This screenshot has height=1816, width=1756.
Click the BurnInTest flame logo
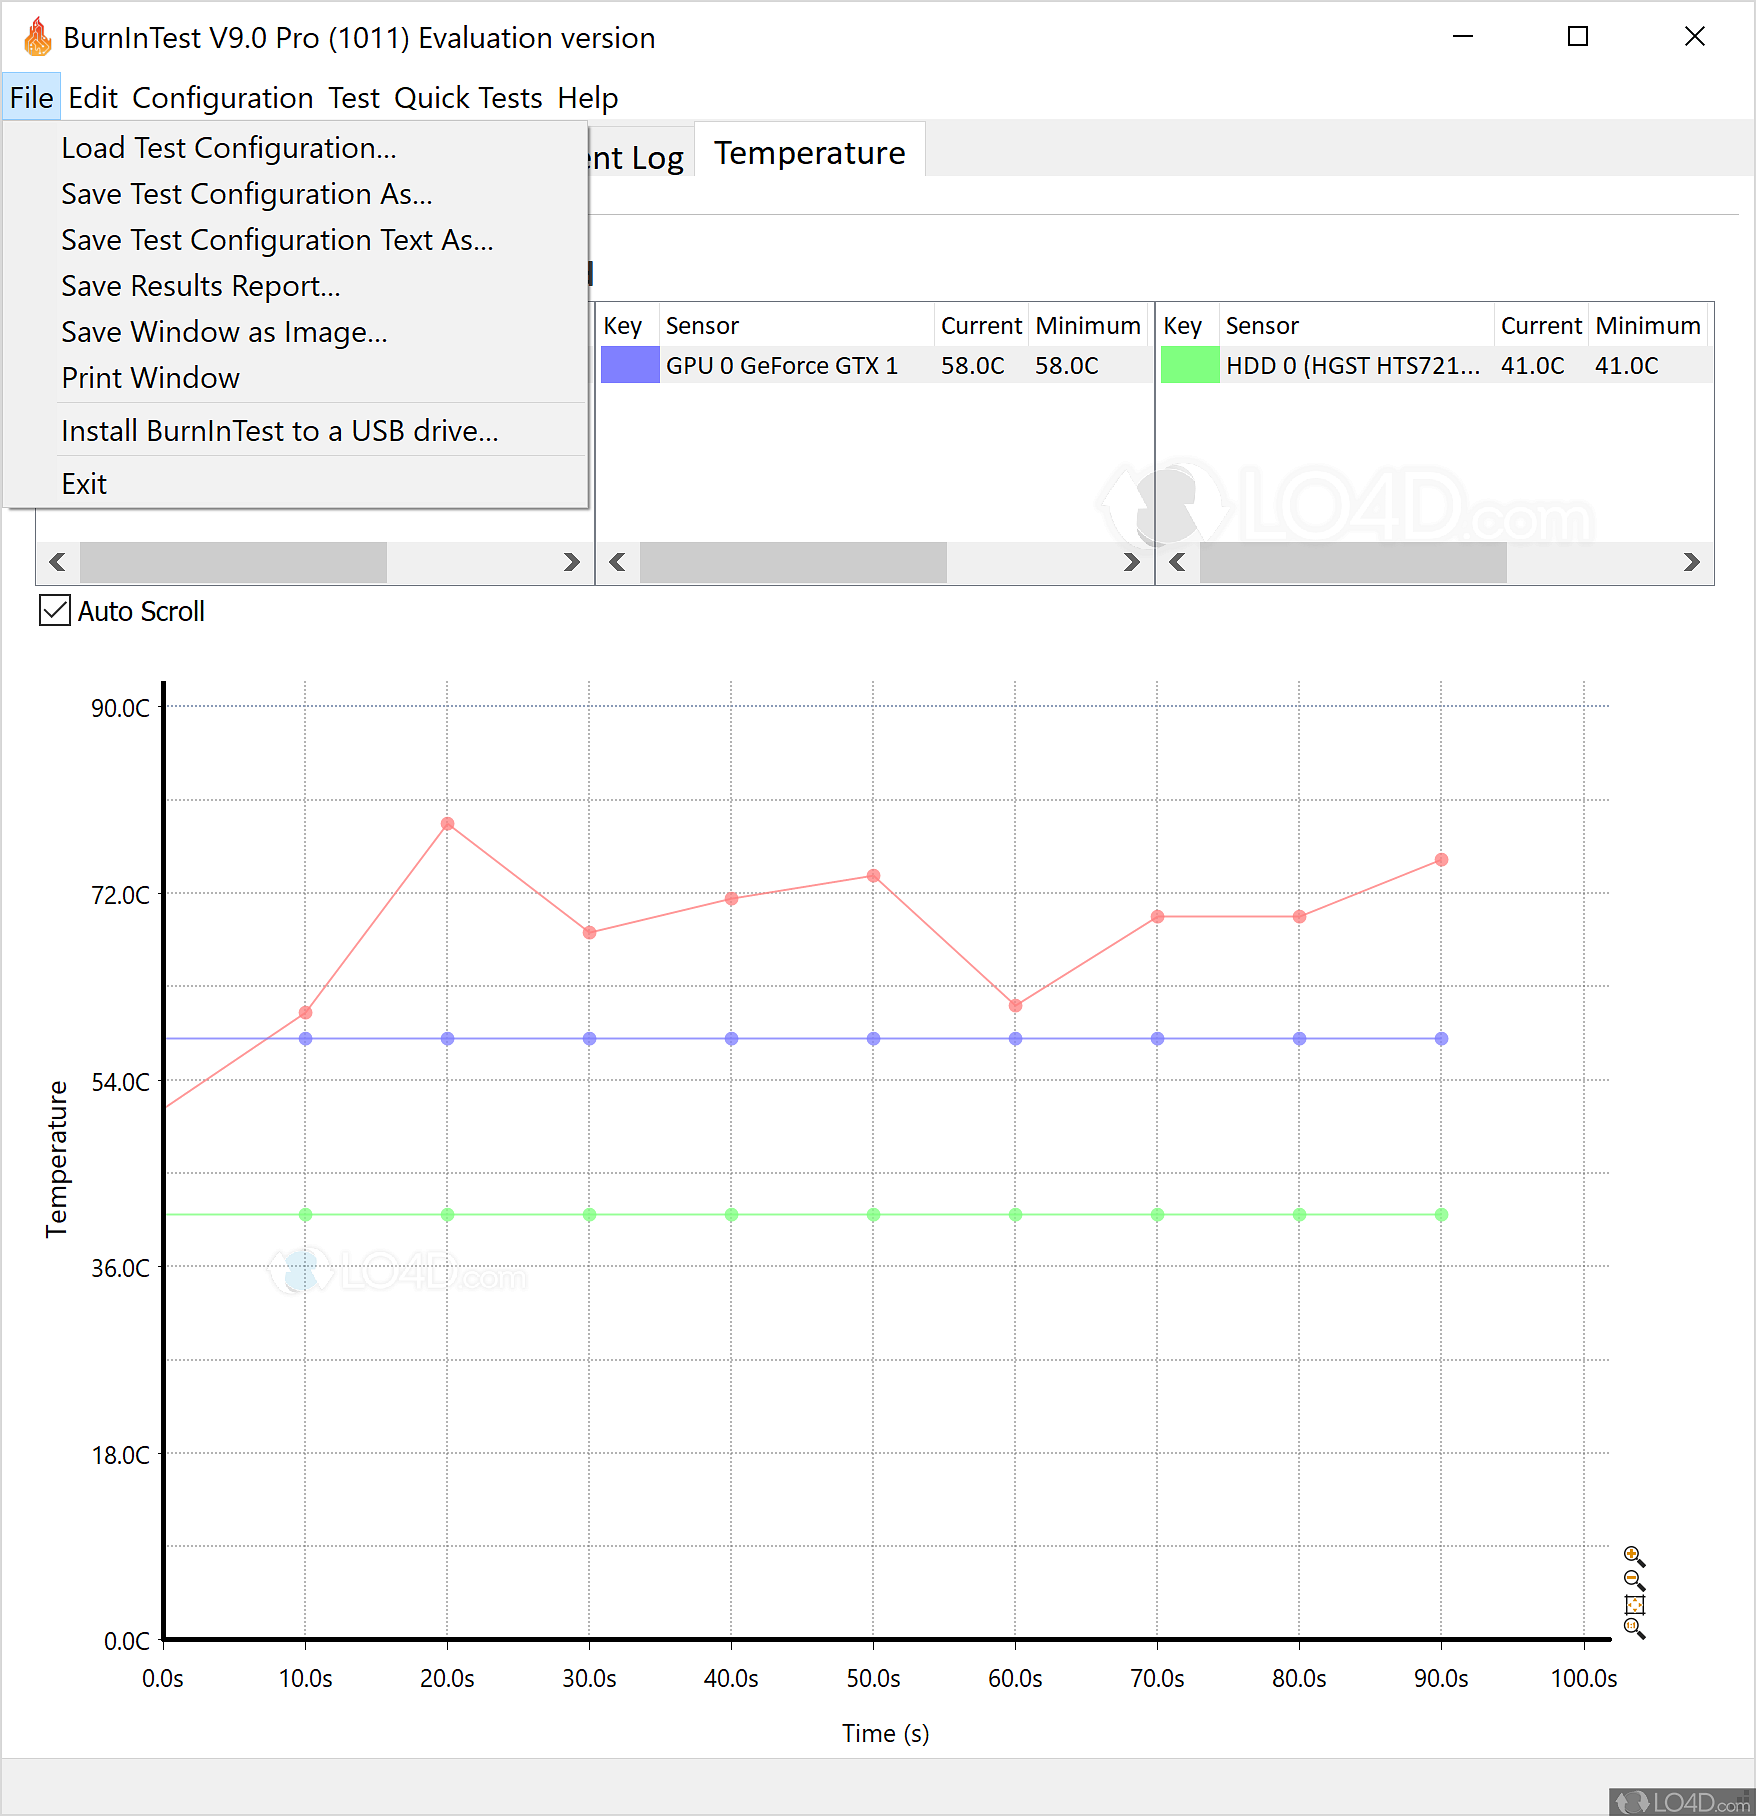click(x=37, y=36)
